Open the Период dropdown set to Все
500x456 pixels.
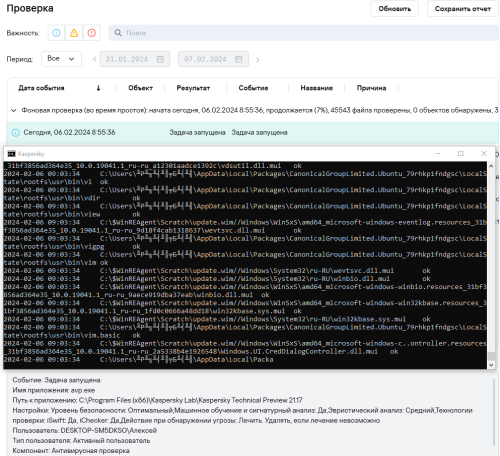[61, 59]
